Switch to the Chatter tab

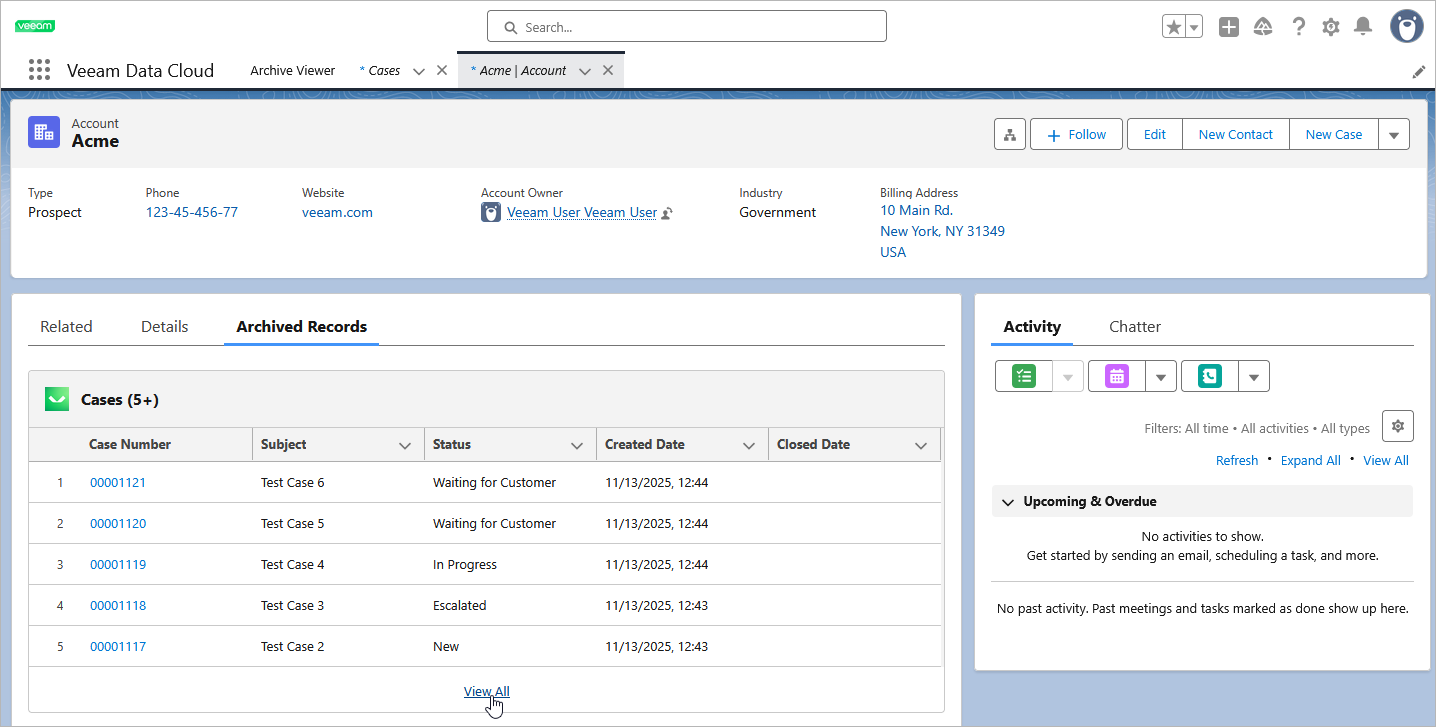point(1135,326)
